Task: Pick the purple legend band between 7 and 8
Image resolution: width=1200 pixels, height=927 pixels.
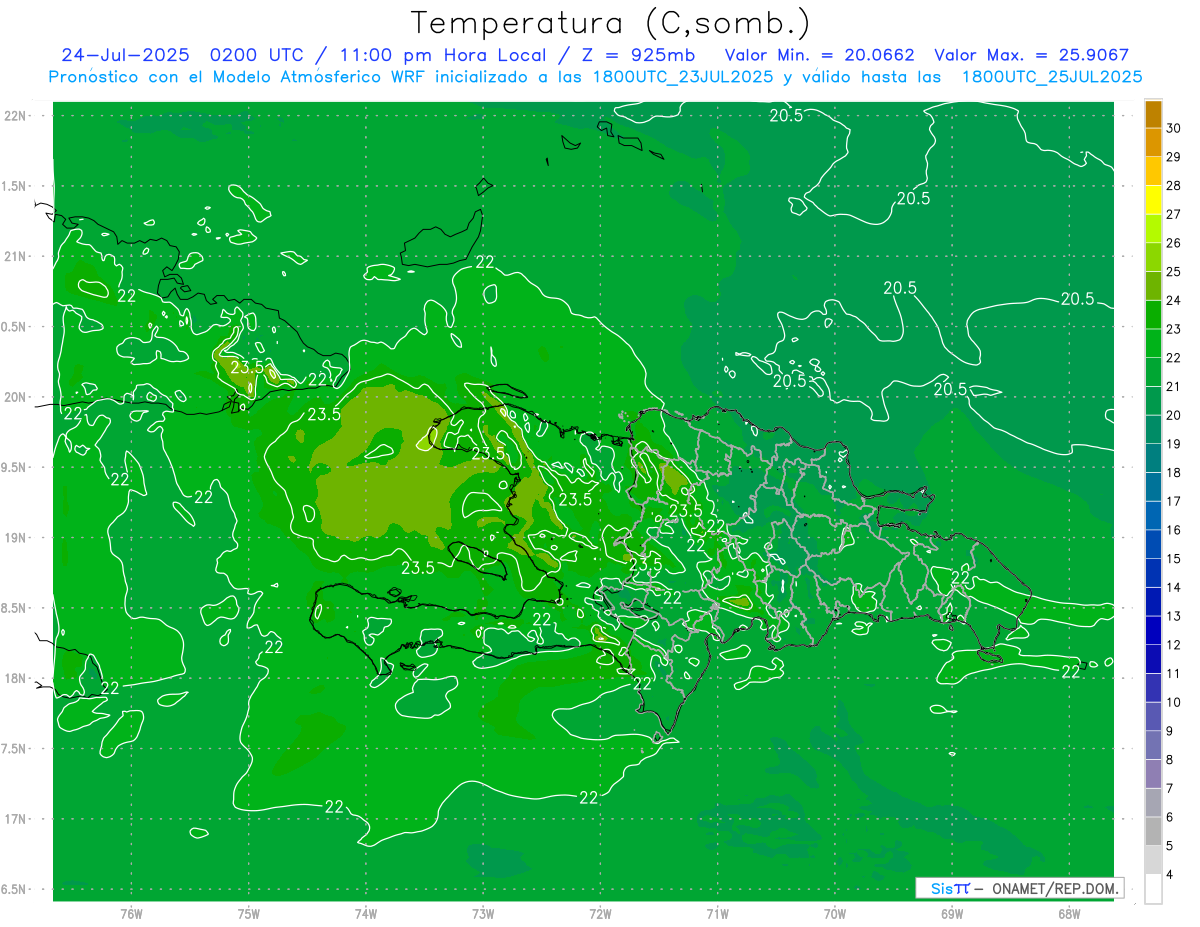Action: [1153, 774]
